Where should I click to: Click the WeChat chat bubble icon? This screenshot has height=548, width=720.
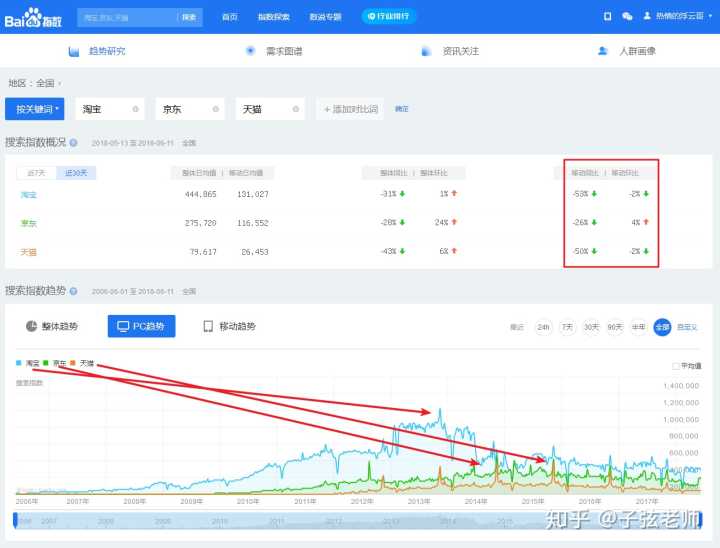pyautogui.click(x=627, y=16)
